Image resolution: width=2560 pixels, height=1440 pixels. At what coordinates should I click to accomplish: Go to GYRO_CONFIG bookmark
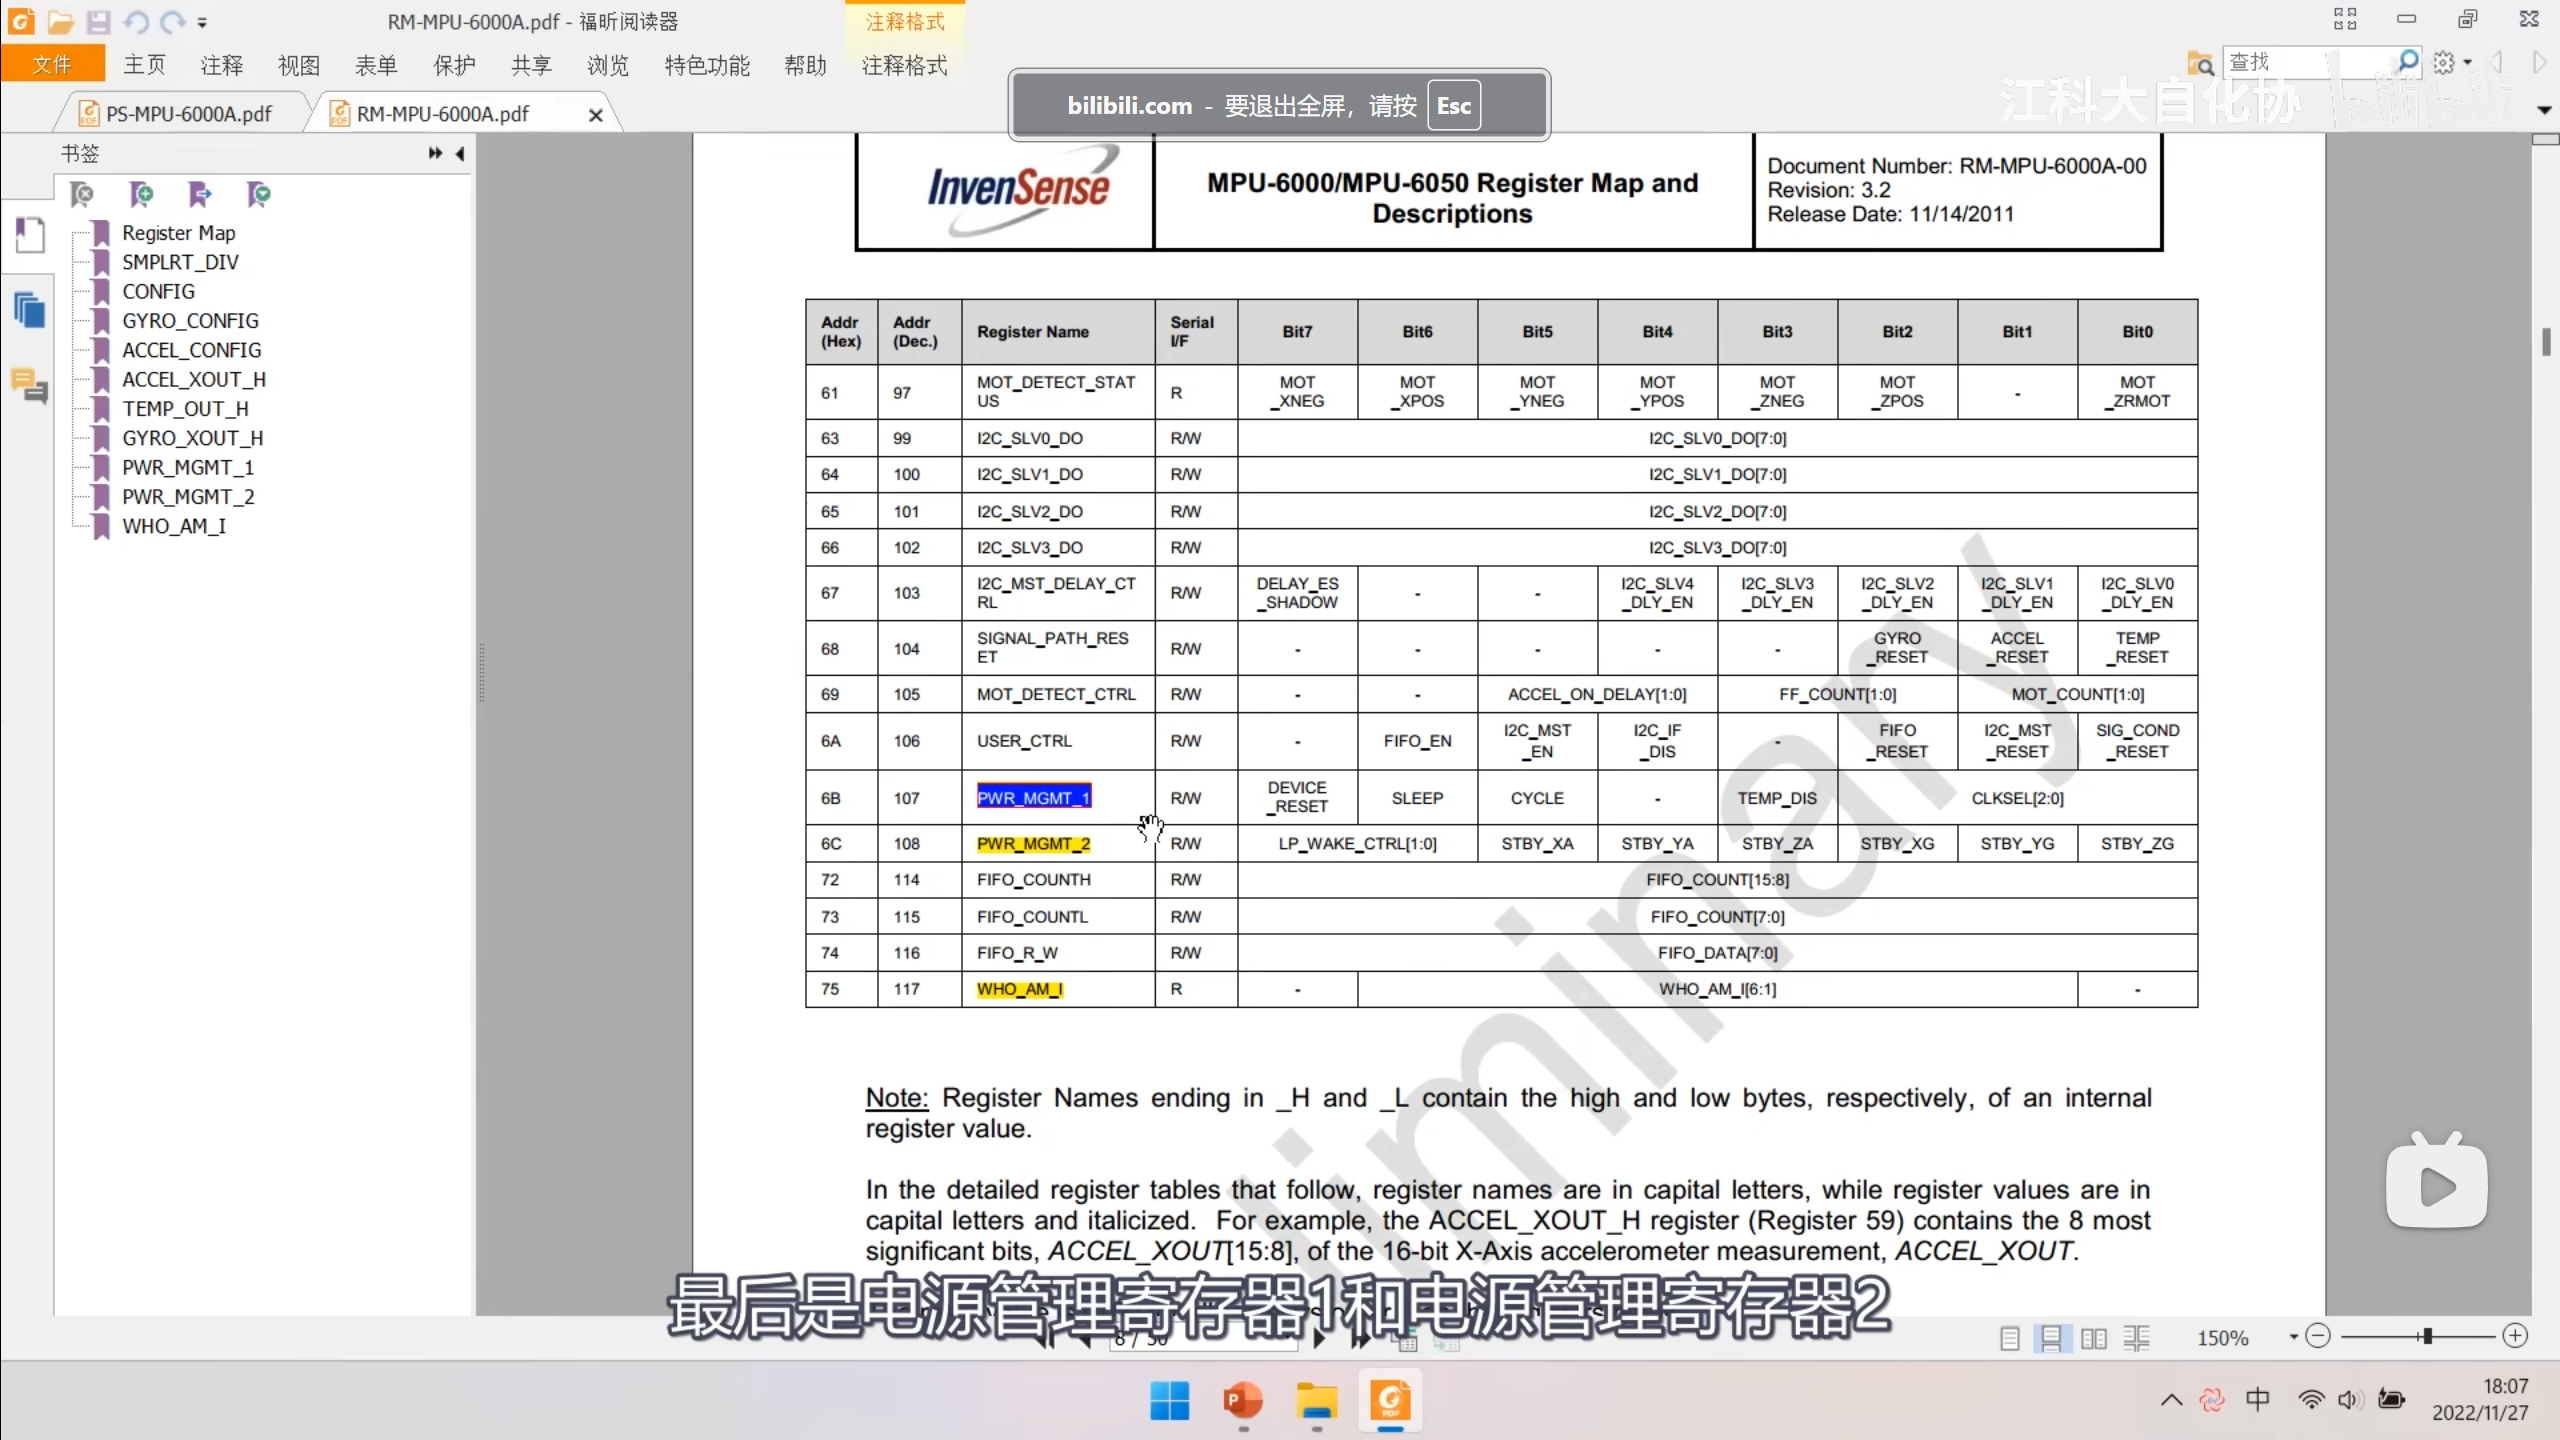[190, 321]
